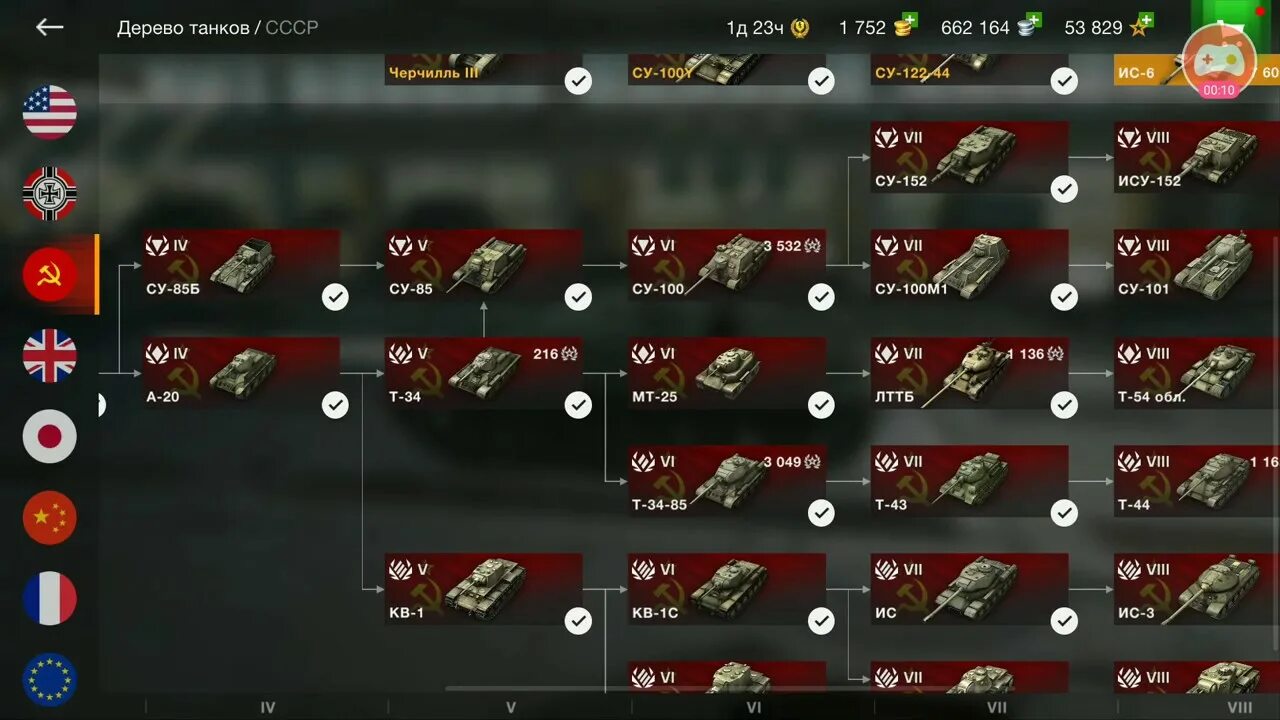
Task: Select the Japan flag nation icon
Action: click(50, 436)
